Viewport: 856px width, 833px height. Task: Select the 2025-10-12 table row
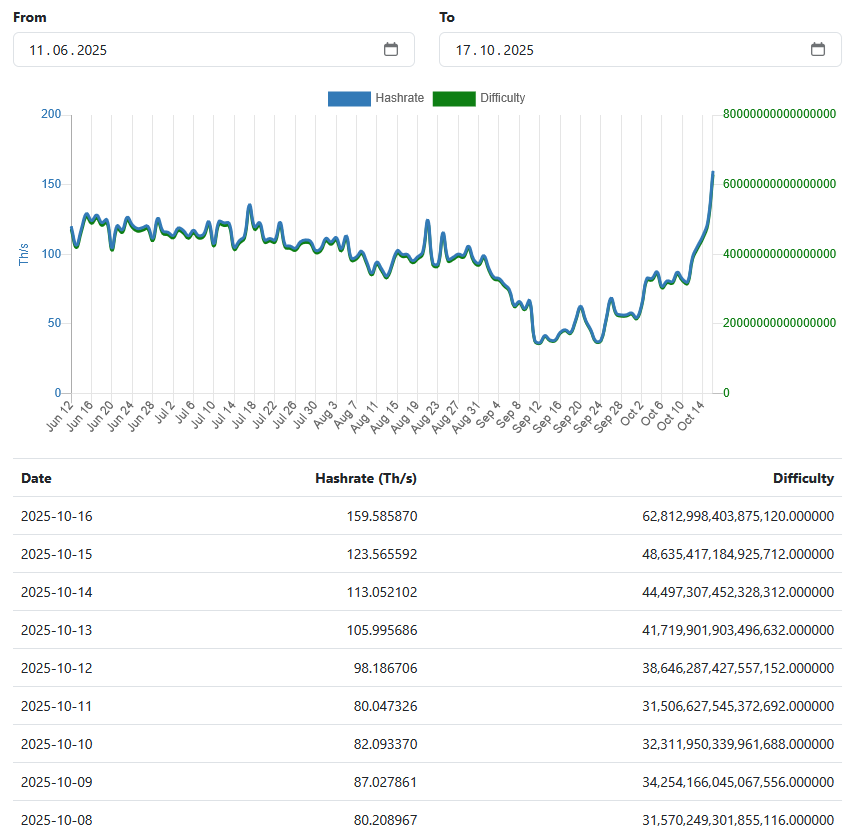[428, 668]
